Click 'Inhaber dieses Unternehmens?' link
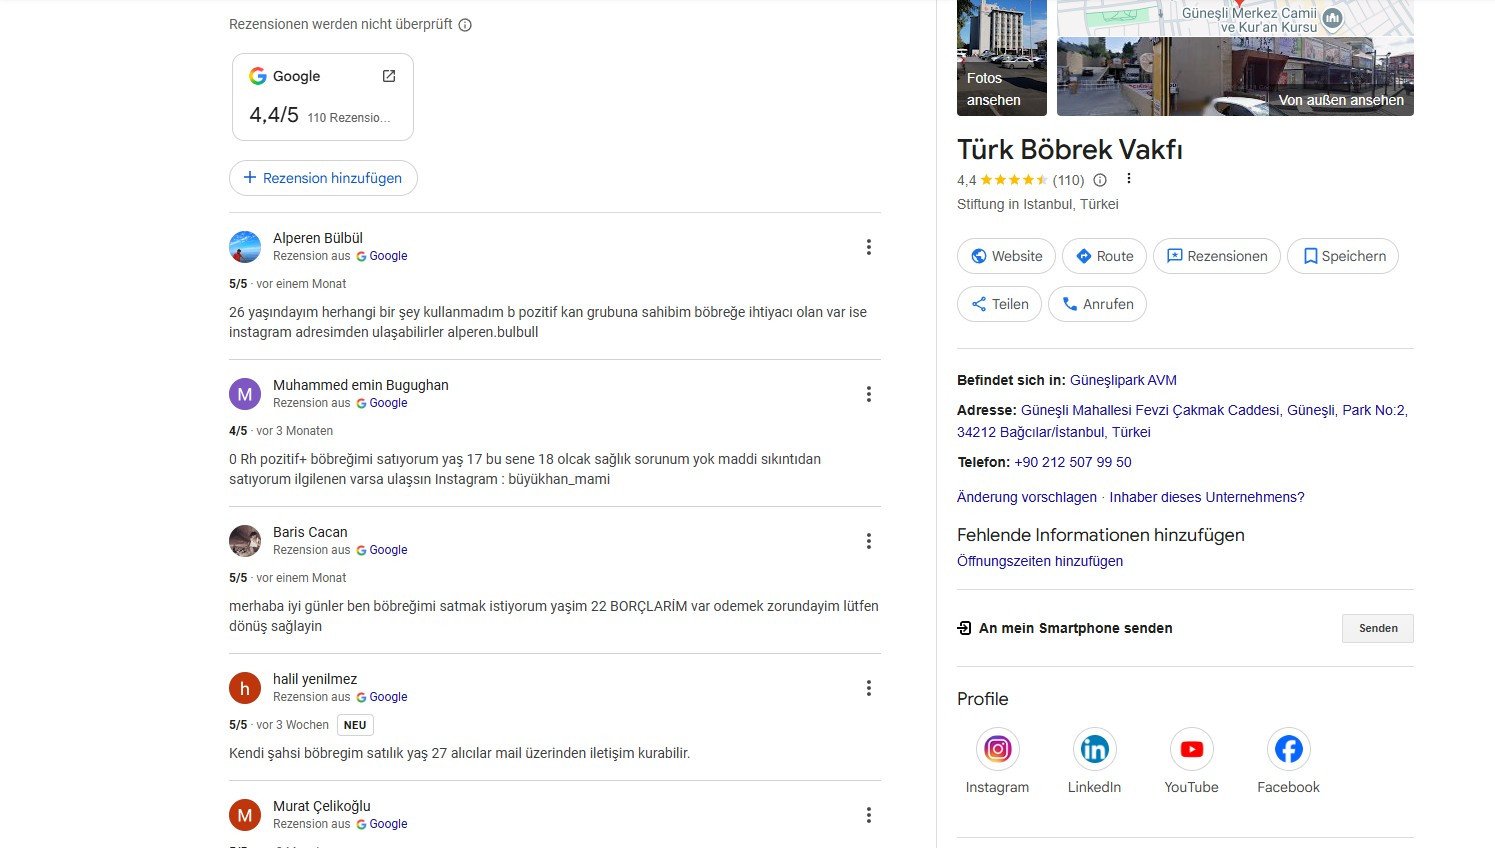Screen dimensions: 1495x848 click(1207, 497)
